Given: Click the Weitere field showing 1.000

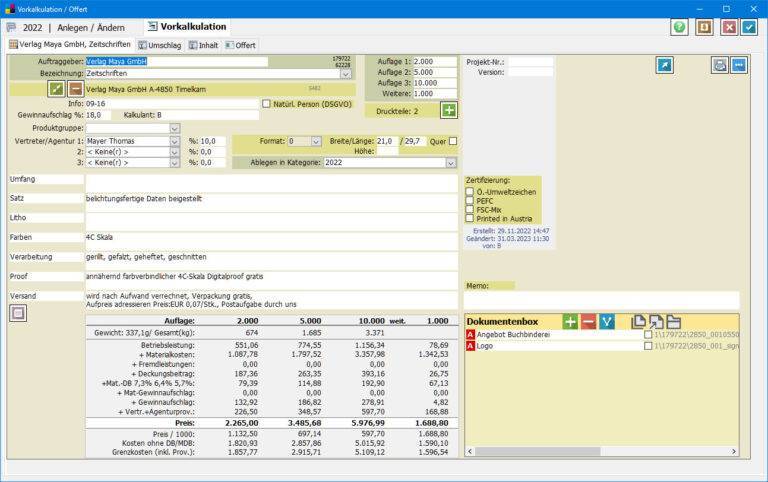Looking at the screenshot, I should coord(434,94).
